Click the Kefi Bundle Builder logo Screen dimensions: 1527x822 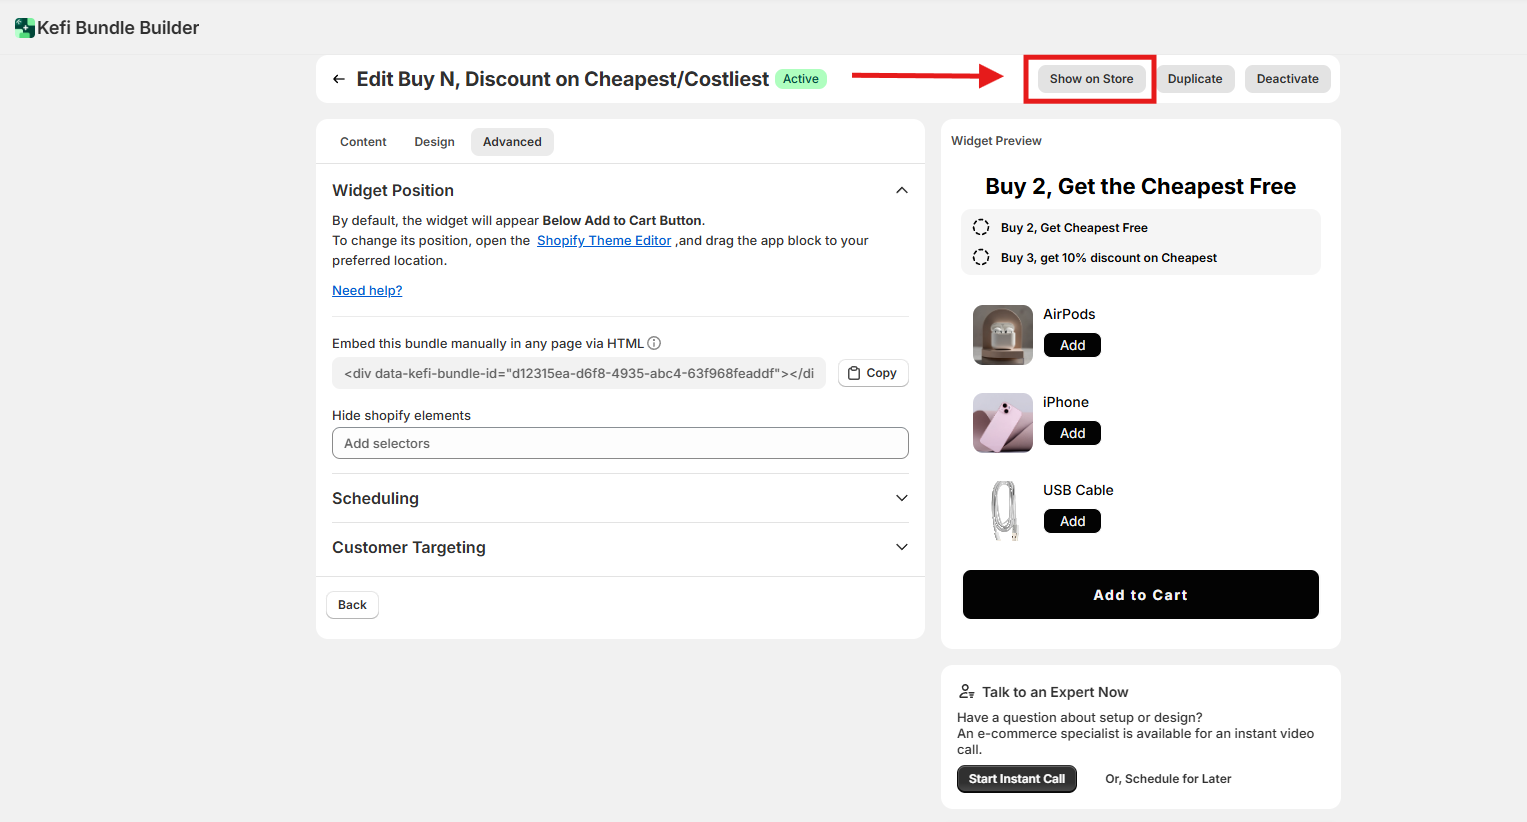(x=25, y=28)
